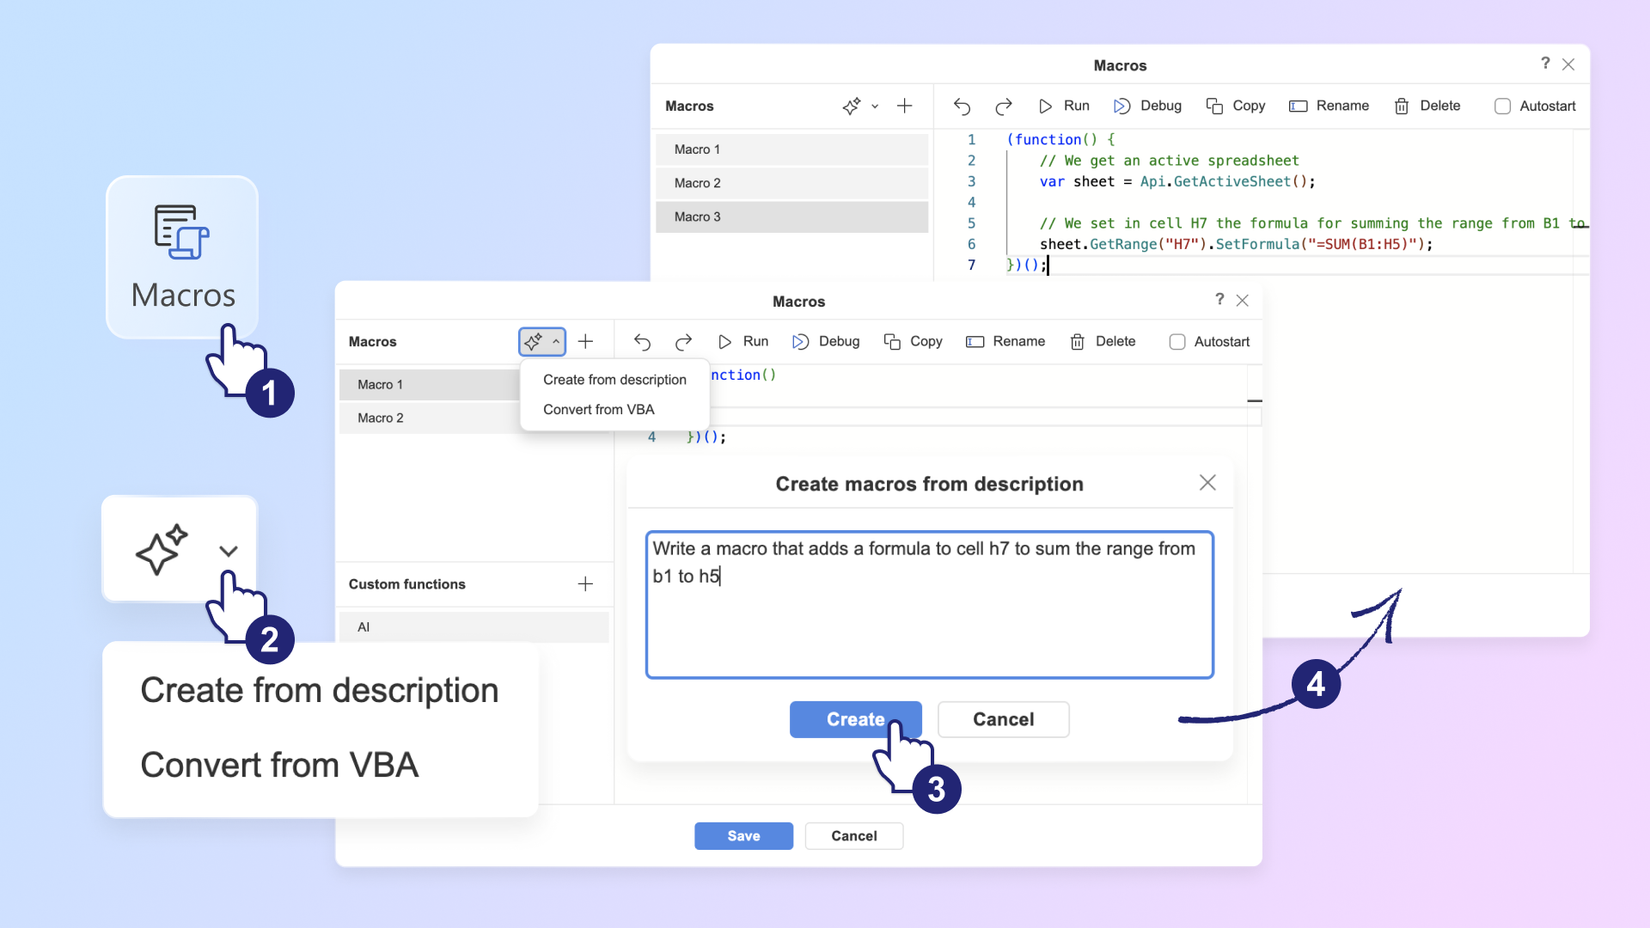Open the AI sparkle dropdown chevron
This screenshot has width=1650, height=928.
[556, 341]
